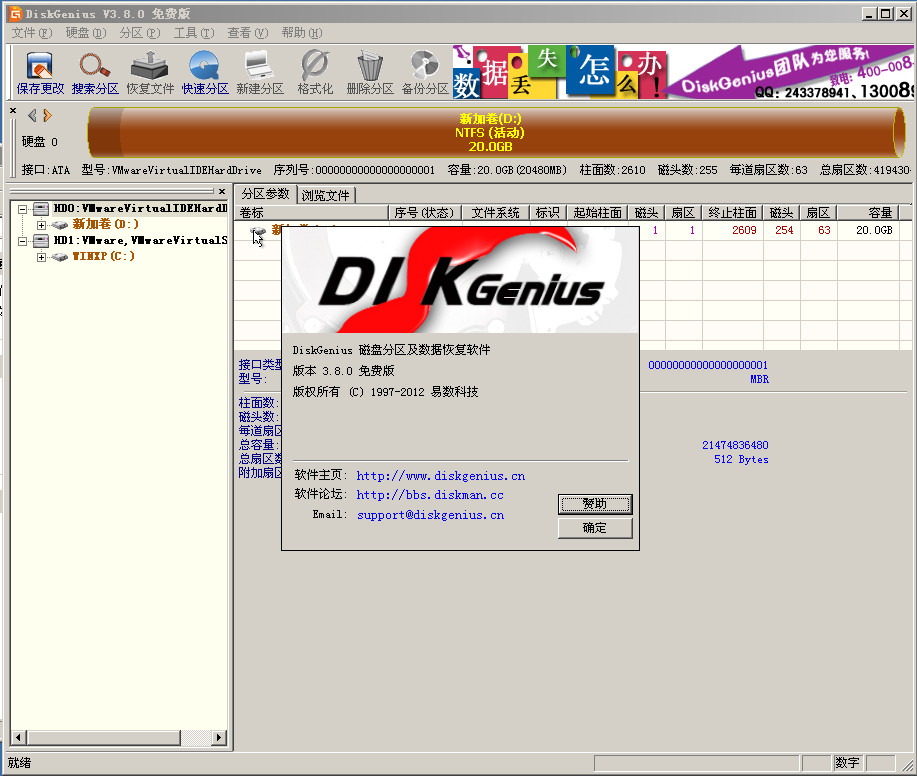Open the 文件(F) menu
Image resolution: width=917 pixels, height=776 pixels.
tap(32, 33)
